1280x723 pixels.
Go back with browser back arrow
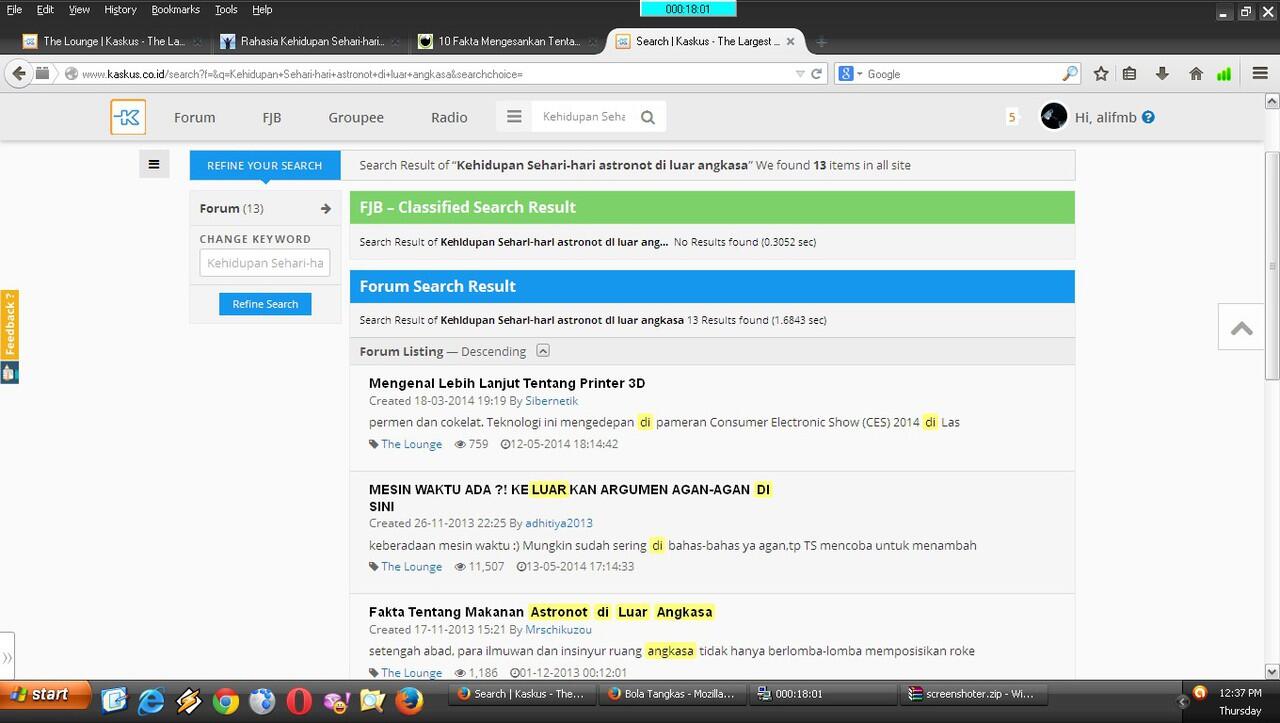coord(18,73)
